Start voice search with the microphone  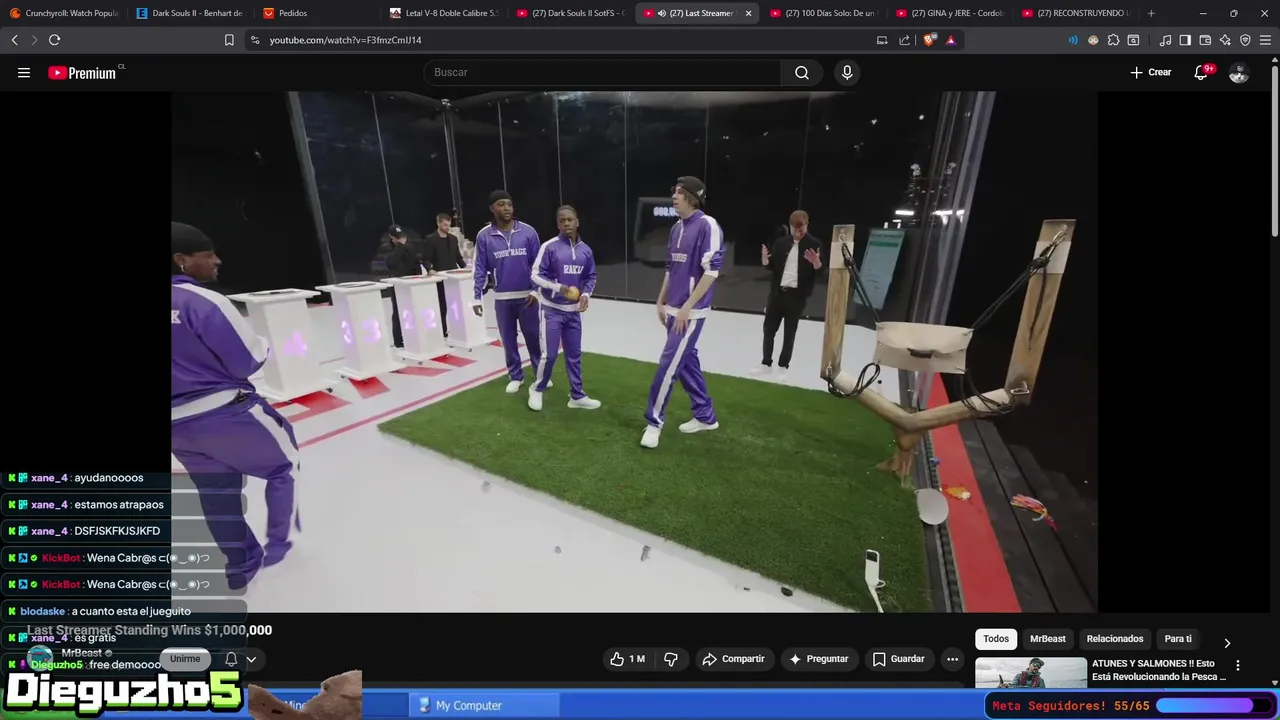[847, 72]
